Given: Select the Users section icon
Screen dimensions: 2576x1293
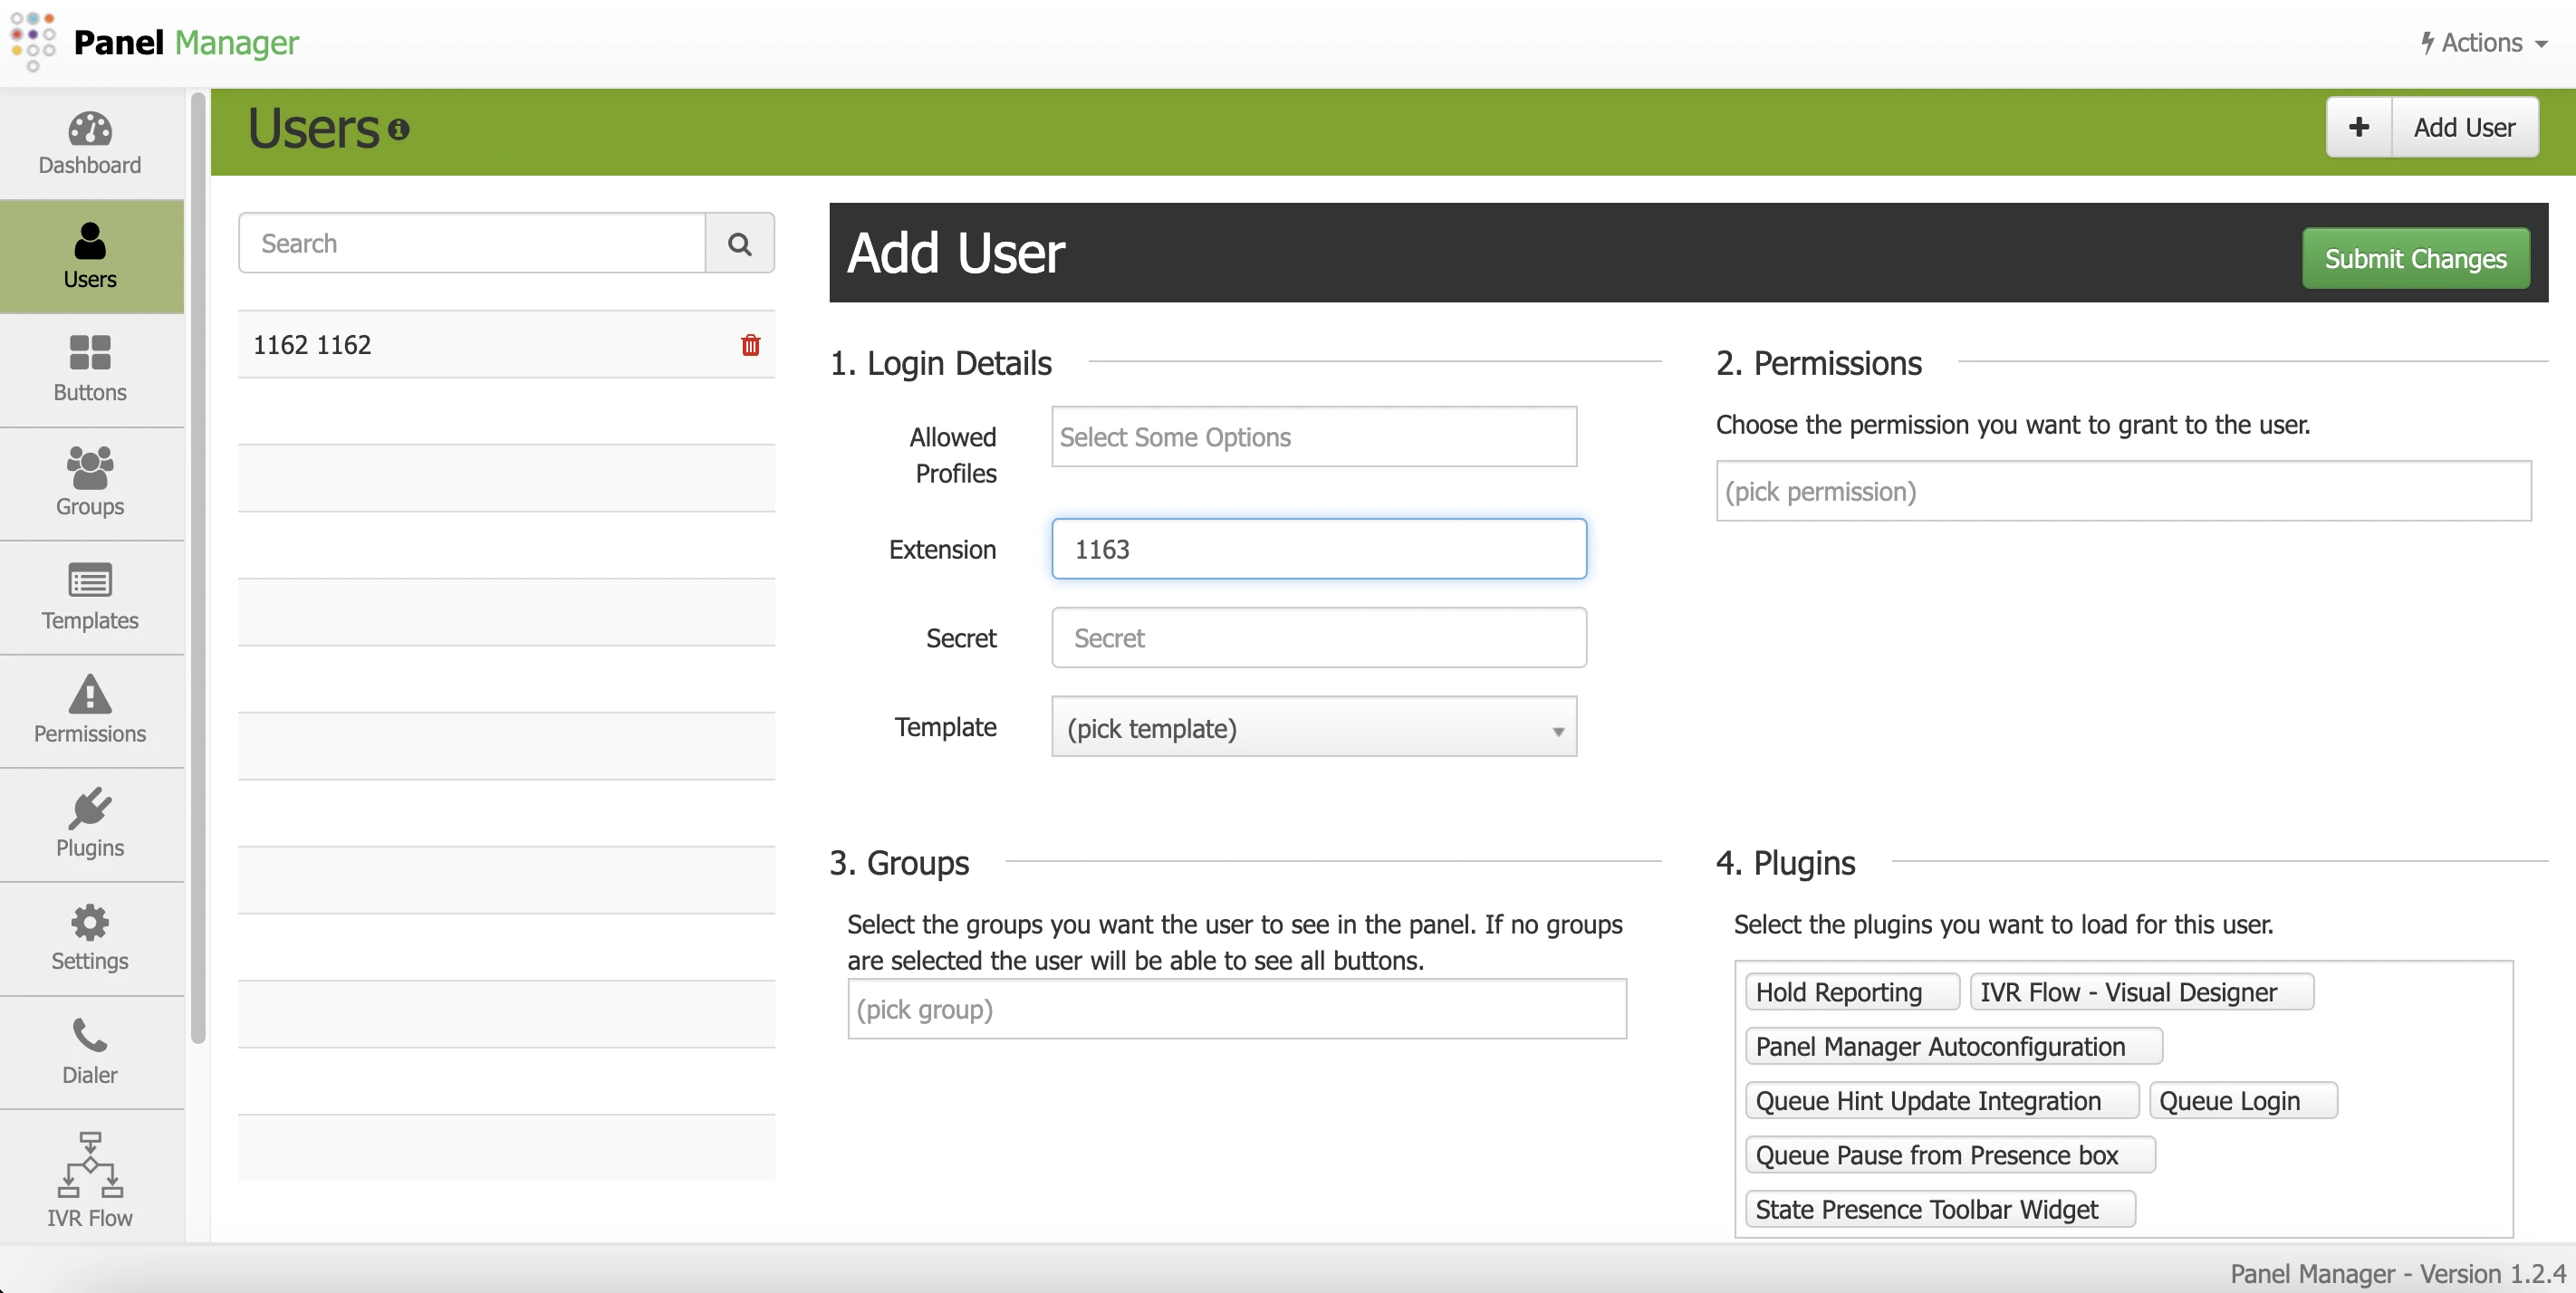Looking at the screenshot, I should (89, 255).
